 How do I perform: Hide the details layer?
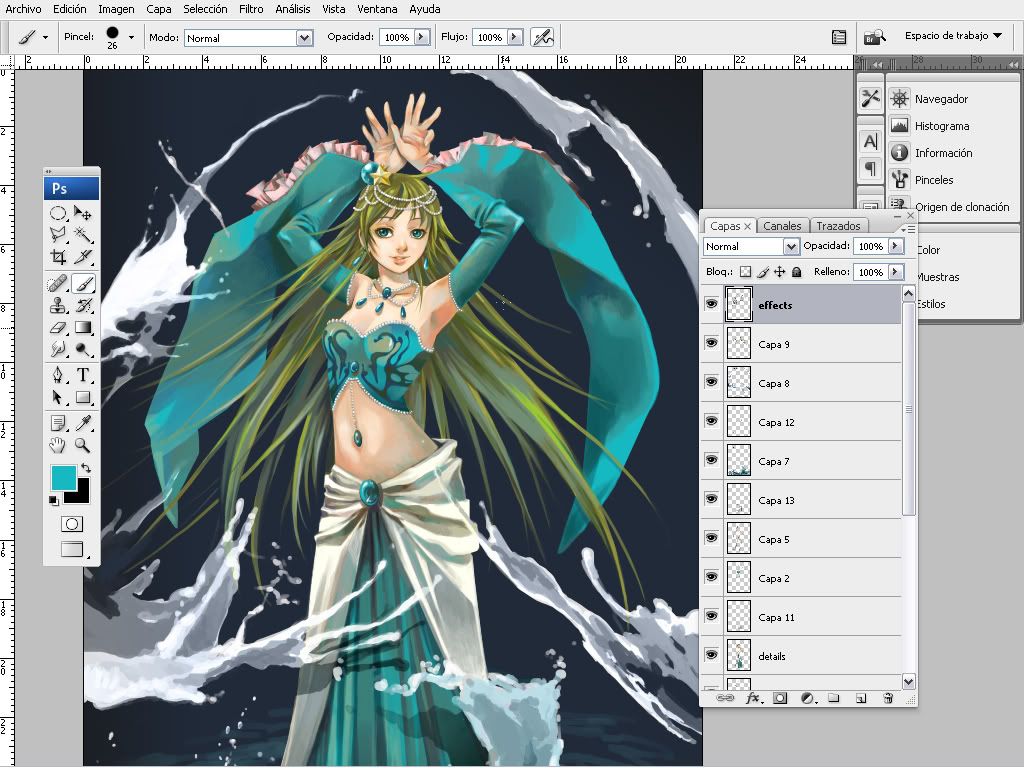[x=712, y=655]
